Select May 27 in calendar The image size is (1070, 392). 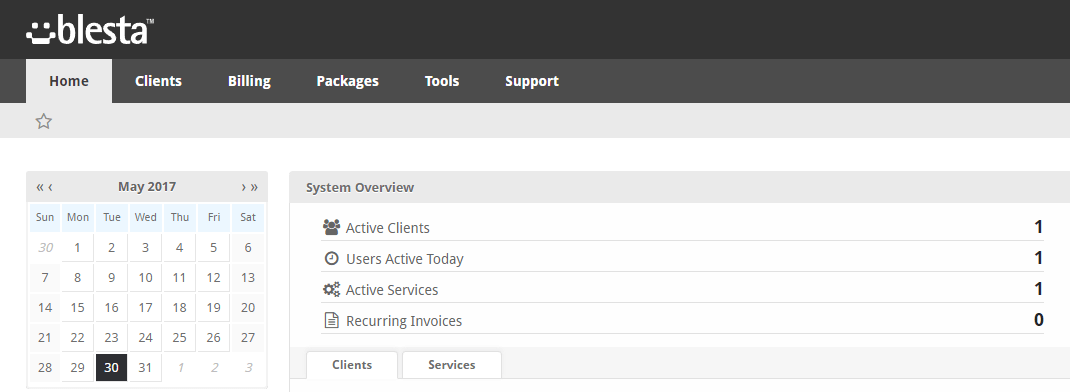[248, 337]
